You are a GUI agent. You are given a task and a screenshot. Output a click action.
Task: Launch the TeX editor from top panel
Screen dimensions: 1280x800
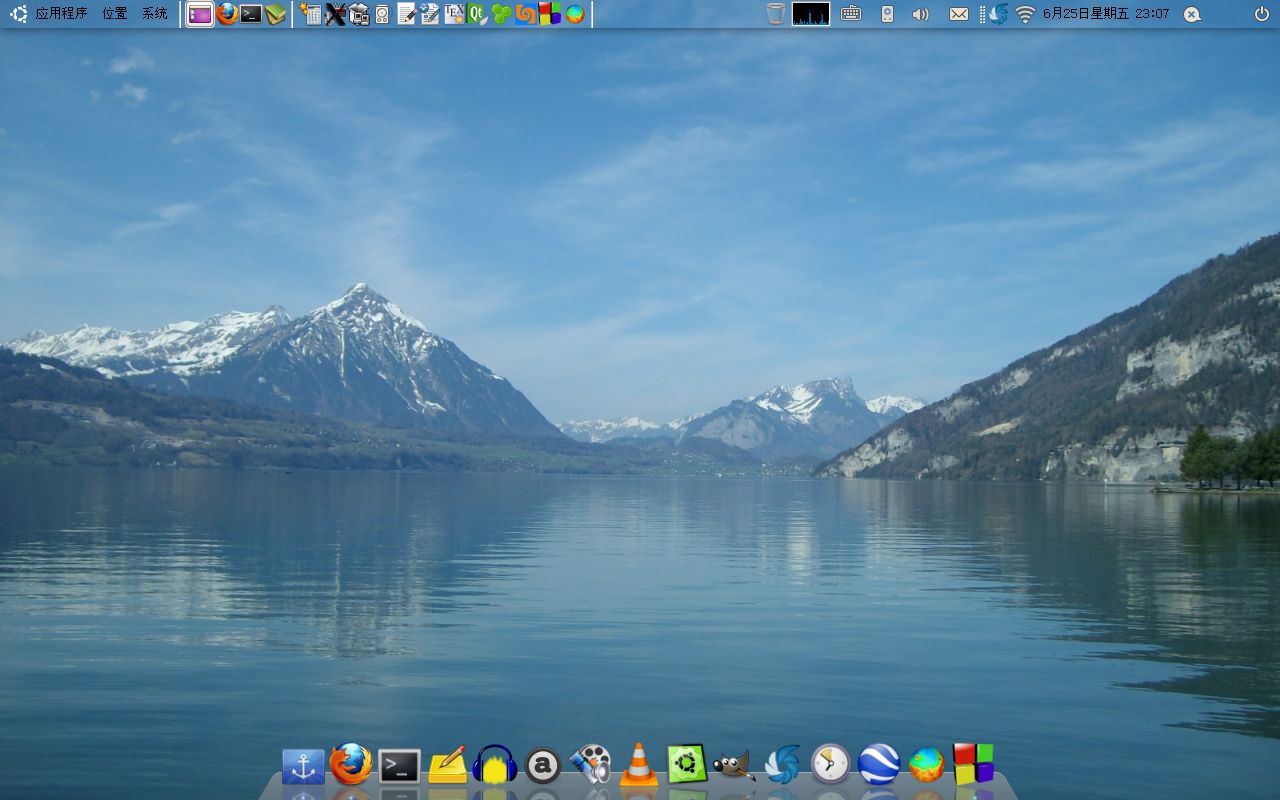point(454,14)
